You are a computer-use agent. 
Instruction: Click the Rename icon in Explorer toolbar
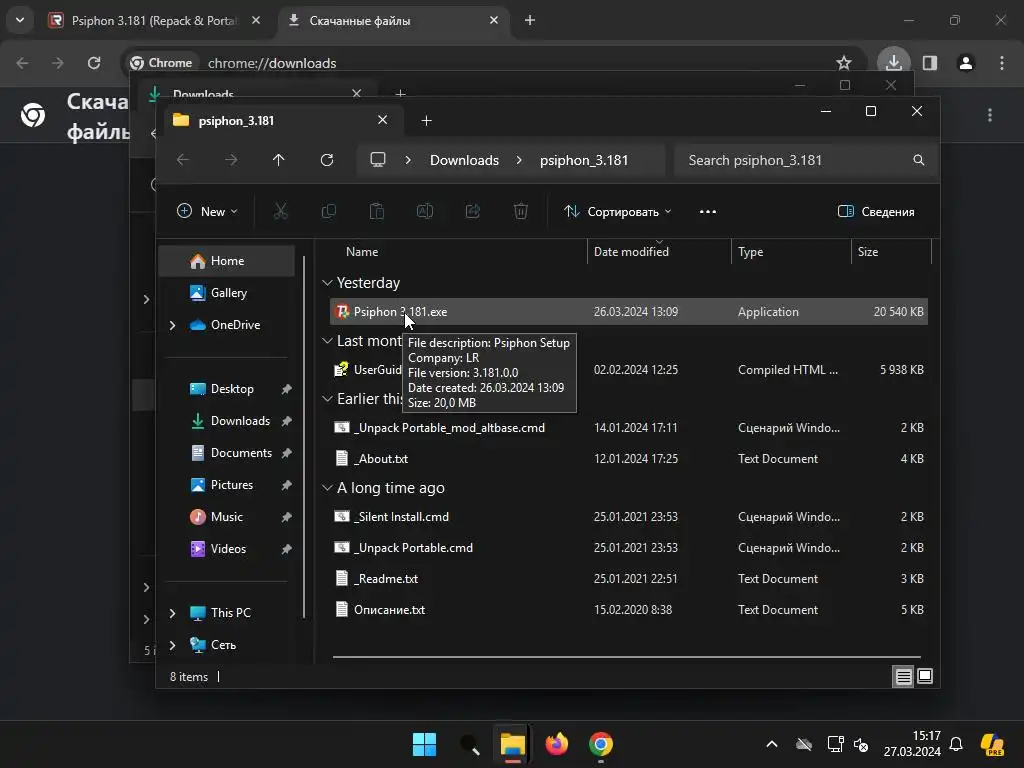click(x=425, y=212)
